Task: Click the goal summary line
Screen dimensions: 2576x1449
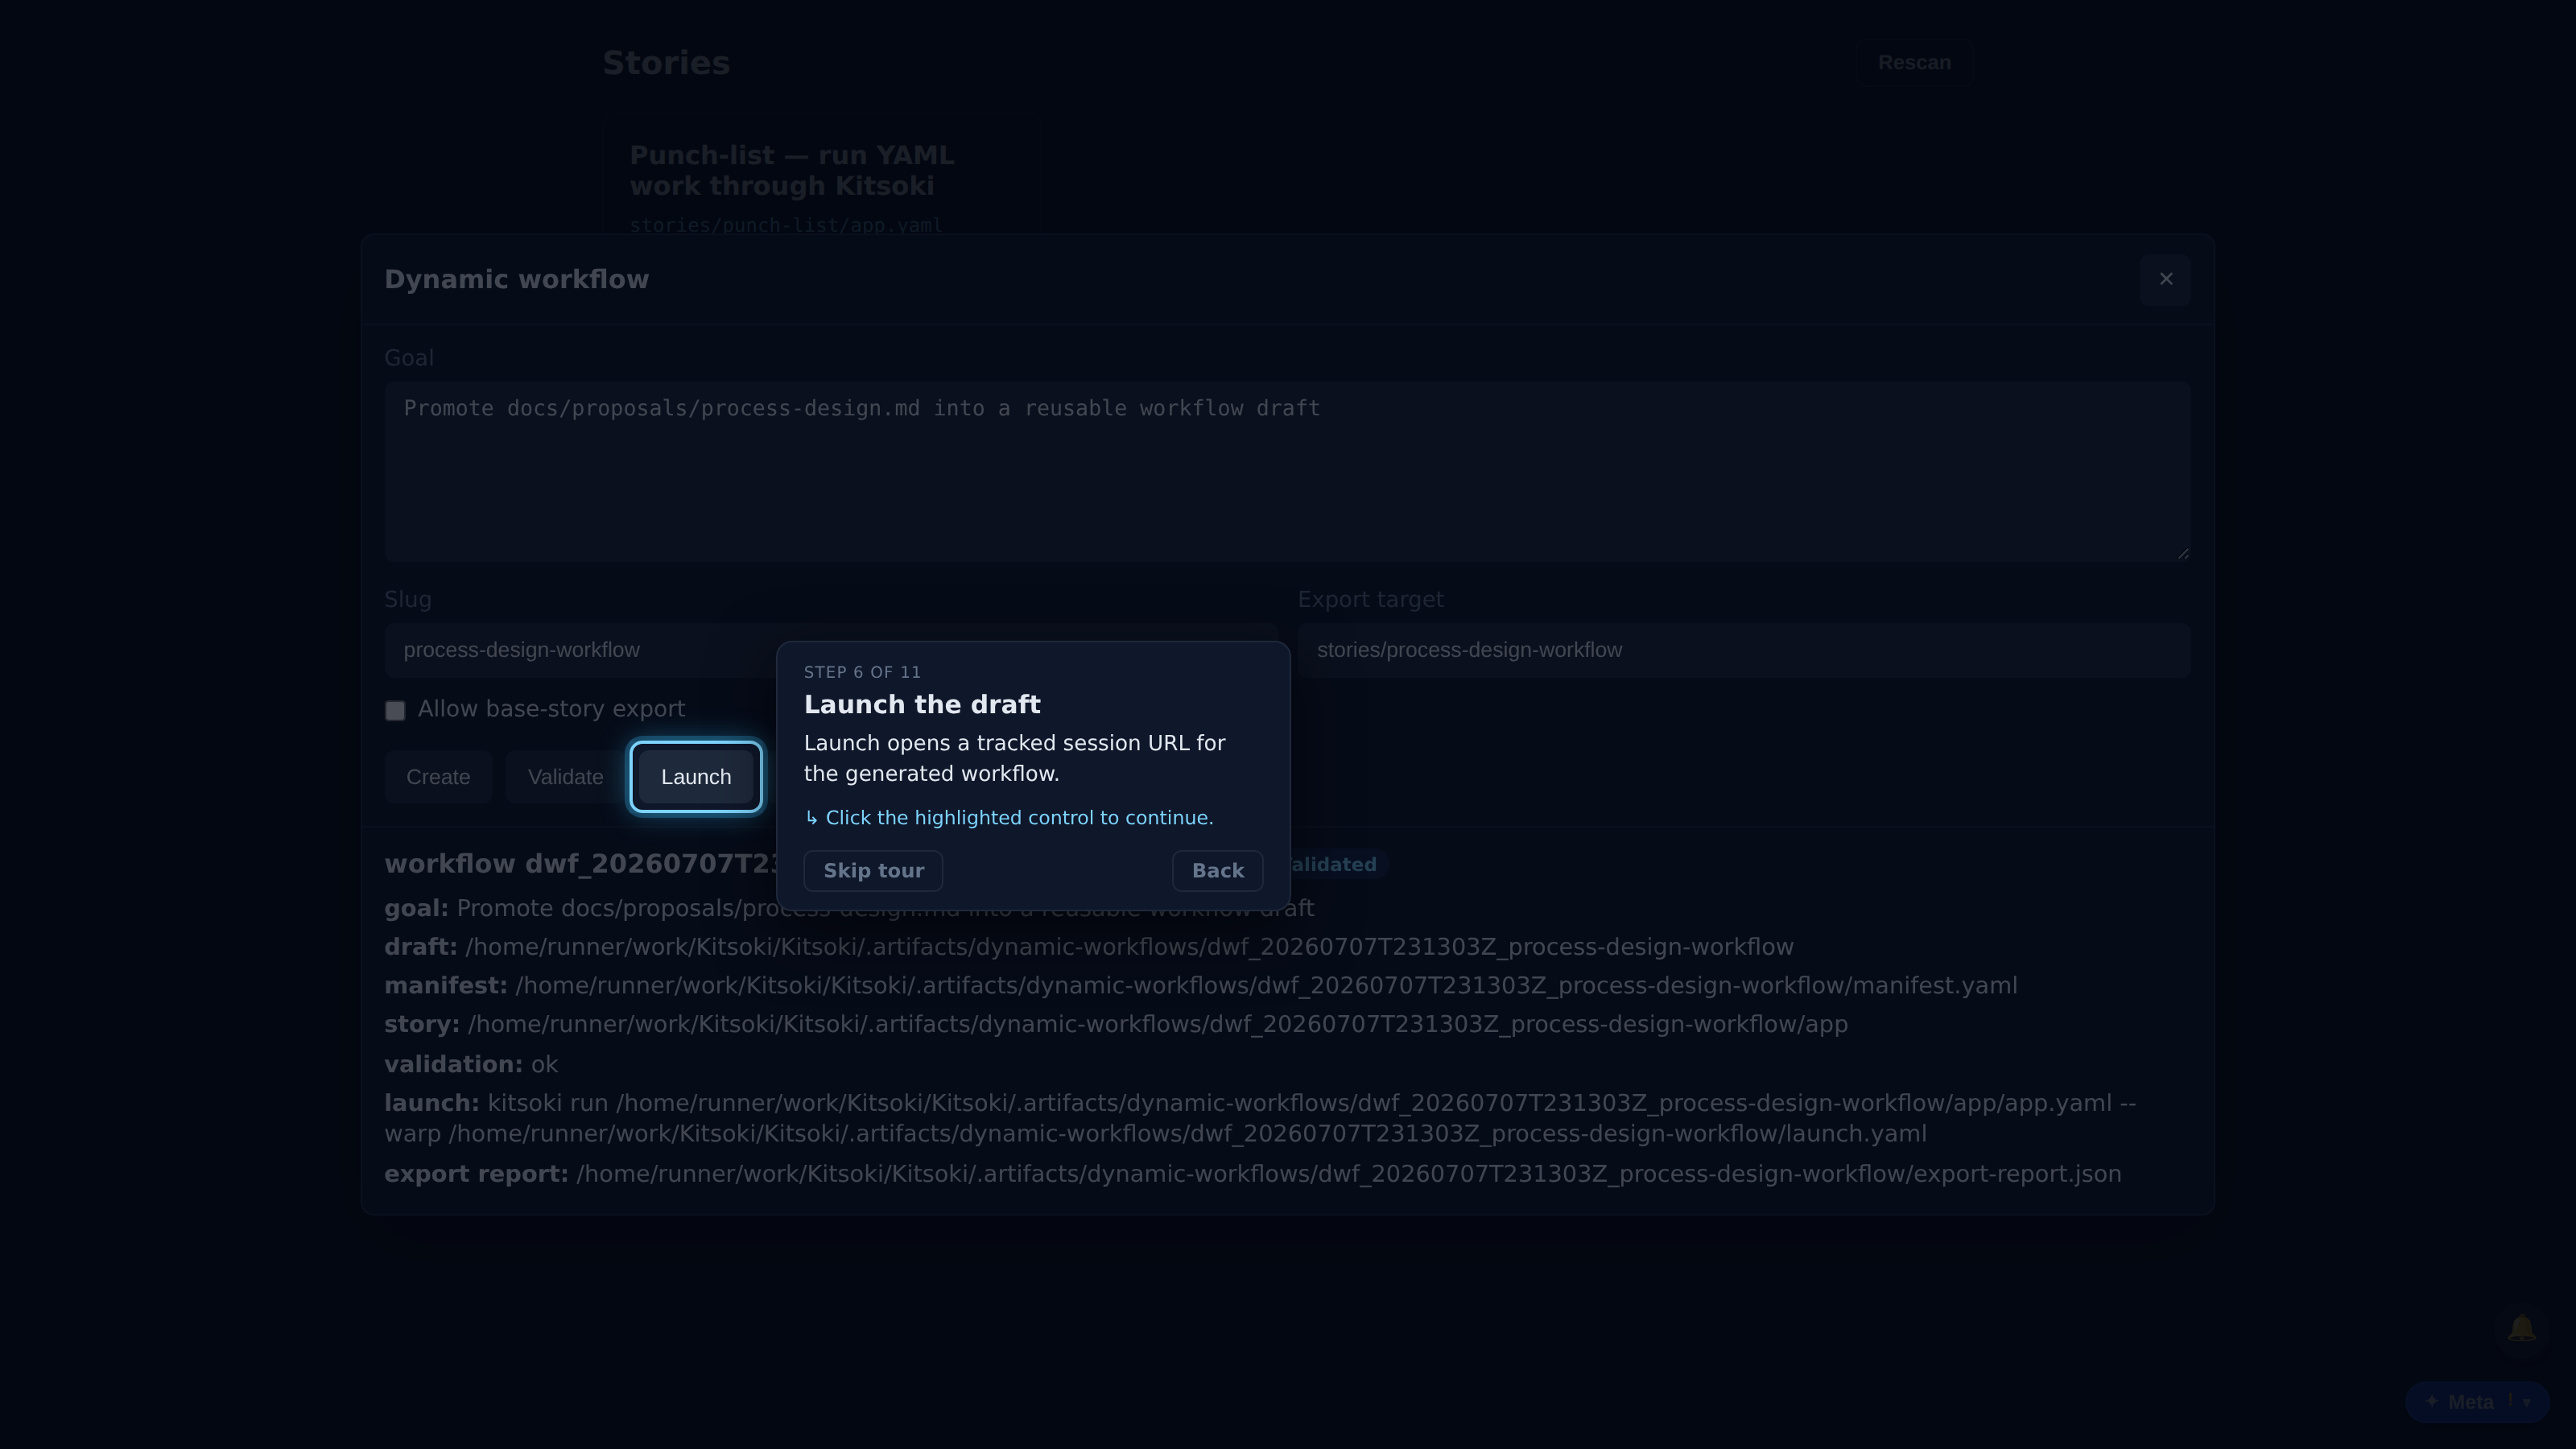Action: pyautogui.click(x=849, y=909)
